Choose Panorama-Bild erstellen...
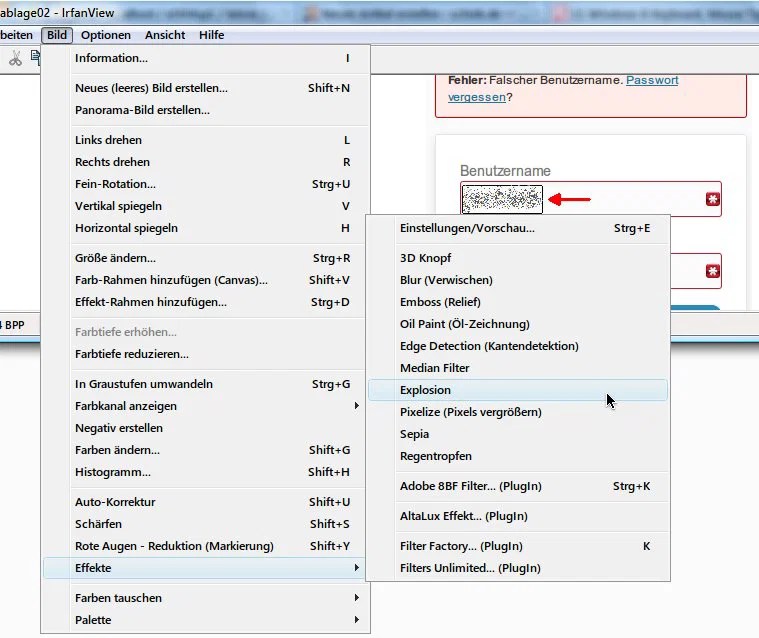This screenshot has width=759, height=638. (x=206, y=110)
